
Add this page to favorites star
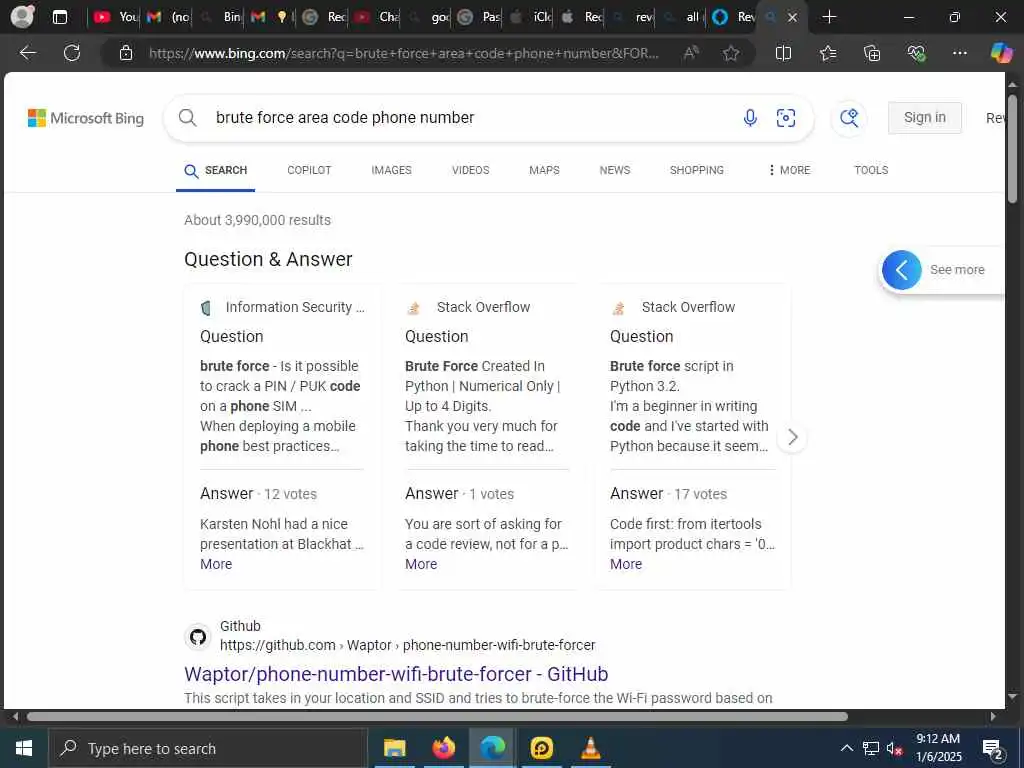pyautogui.click(x=731, y=53)
